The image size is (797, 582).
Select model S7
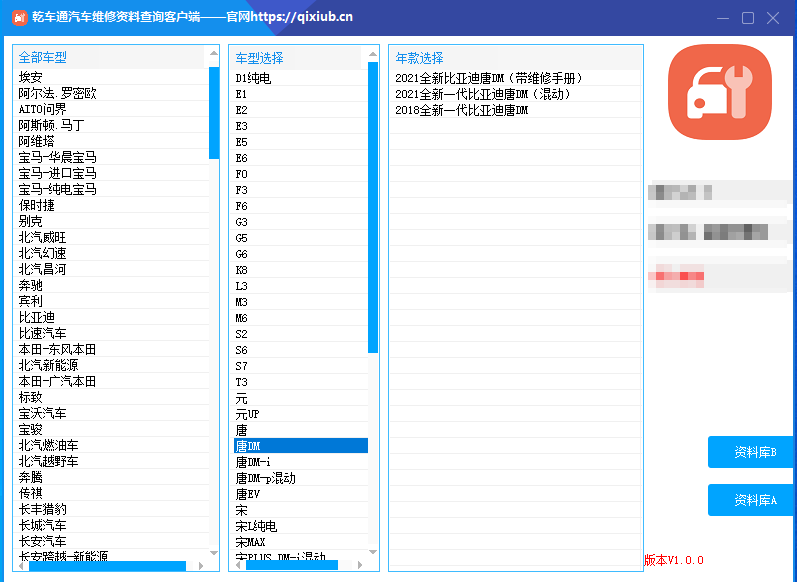(300, 366)
